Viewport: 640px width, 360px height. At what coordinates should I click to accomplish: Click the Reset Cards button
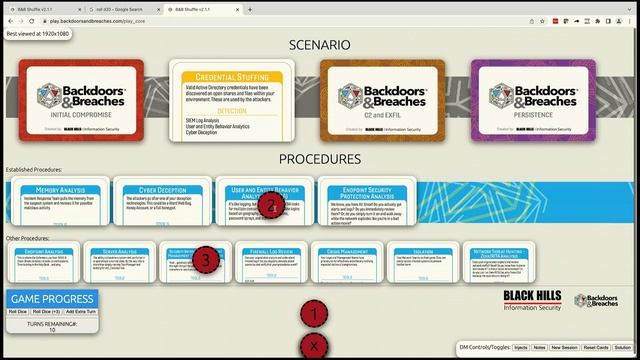coord(596,347)
